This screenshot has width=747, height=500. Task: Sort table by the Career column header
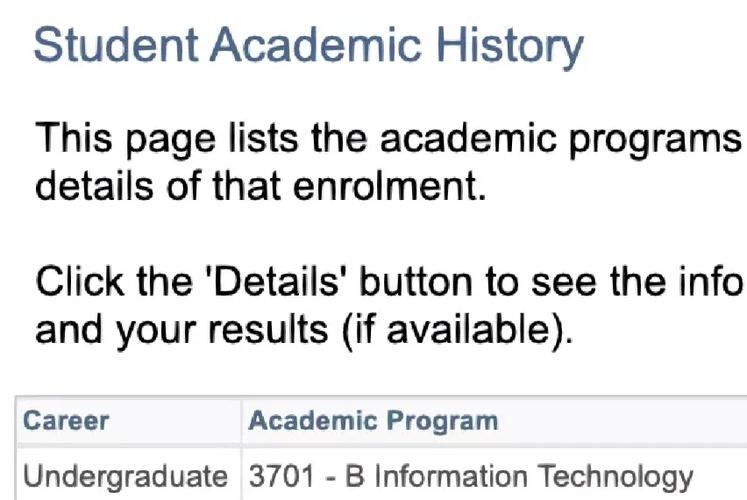[x=67, y=420]
